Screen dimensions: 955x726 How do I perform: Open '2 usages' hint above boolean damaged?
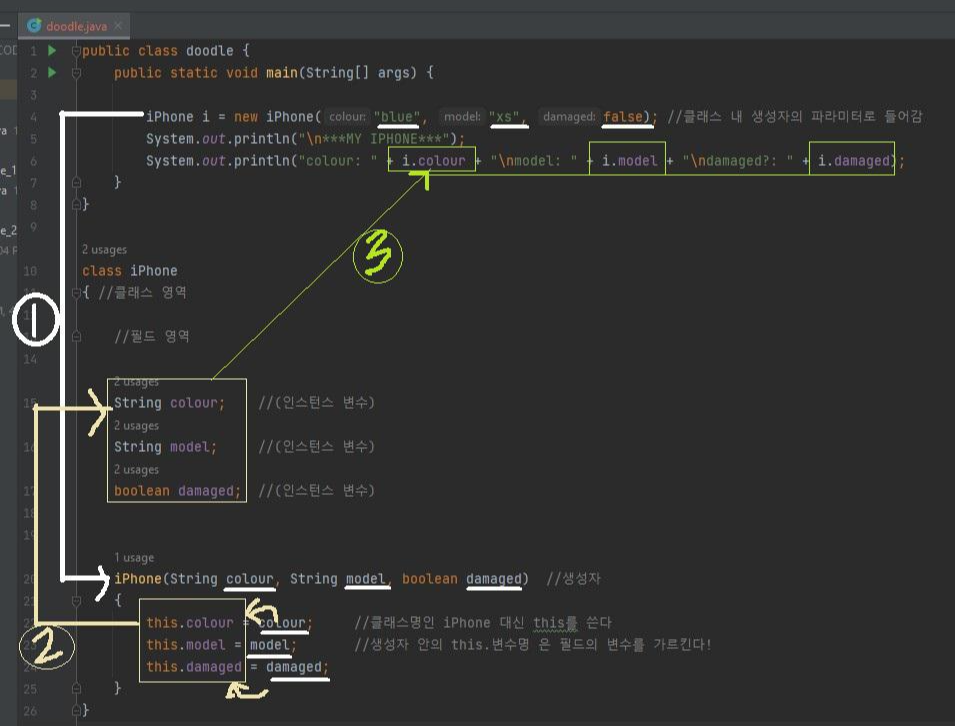136,470
